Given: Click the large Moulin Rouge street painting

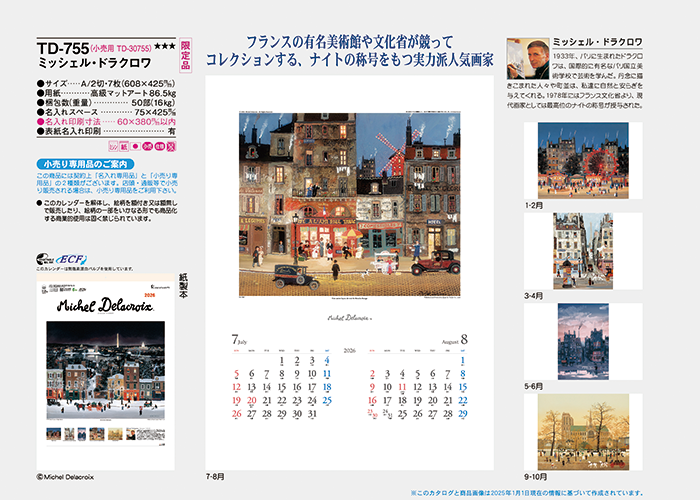Looking at the screenshot, I should tap(349, 204).
